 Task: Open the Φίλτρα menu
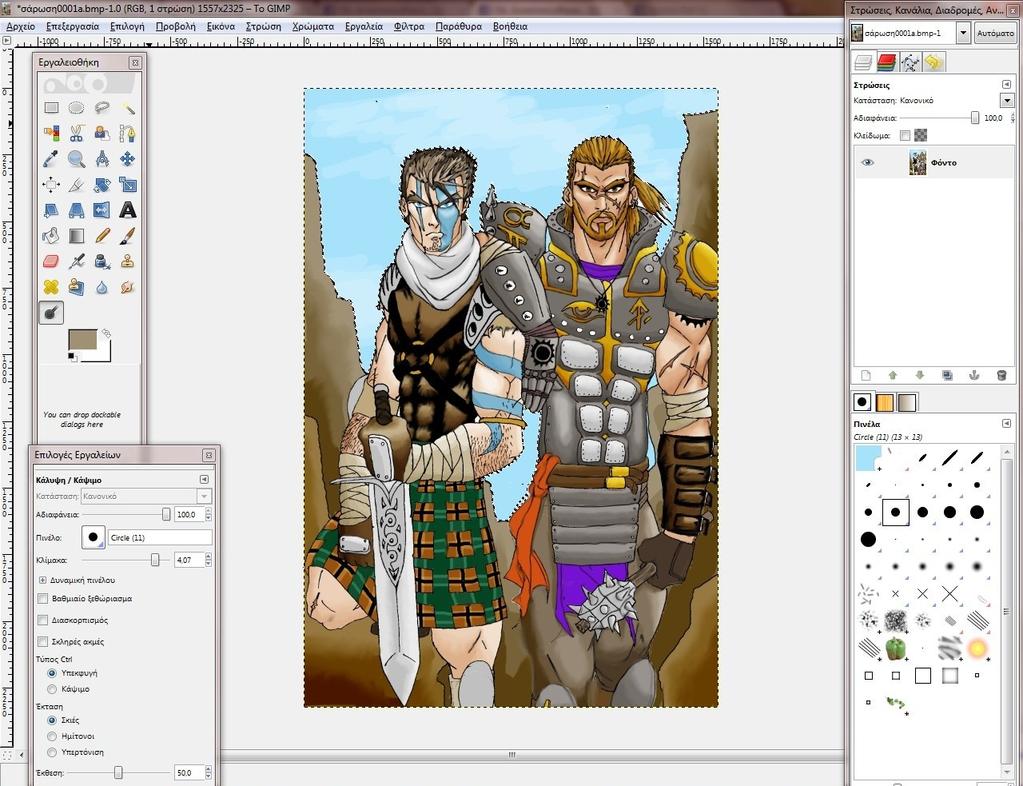409,27
